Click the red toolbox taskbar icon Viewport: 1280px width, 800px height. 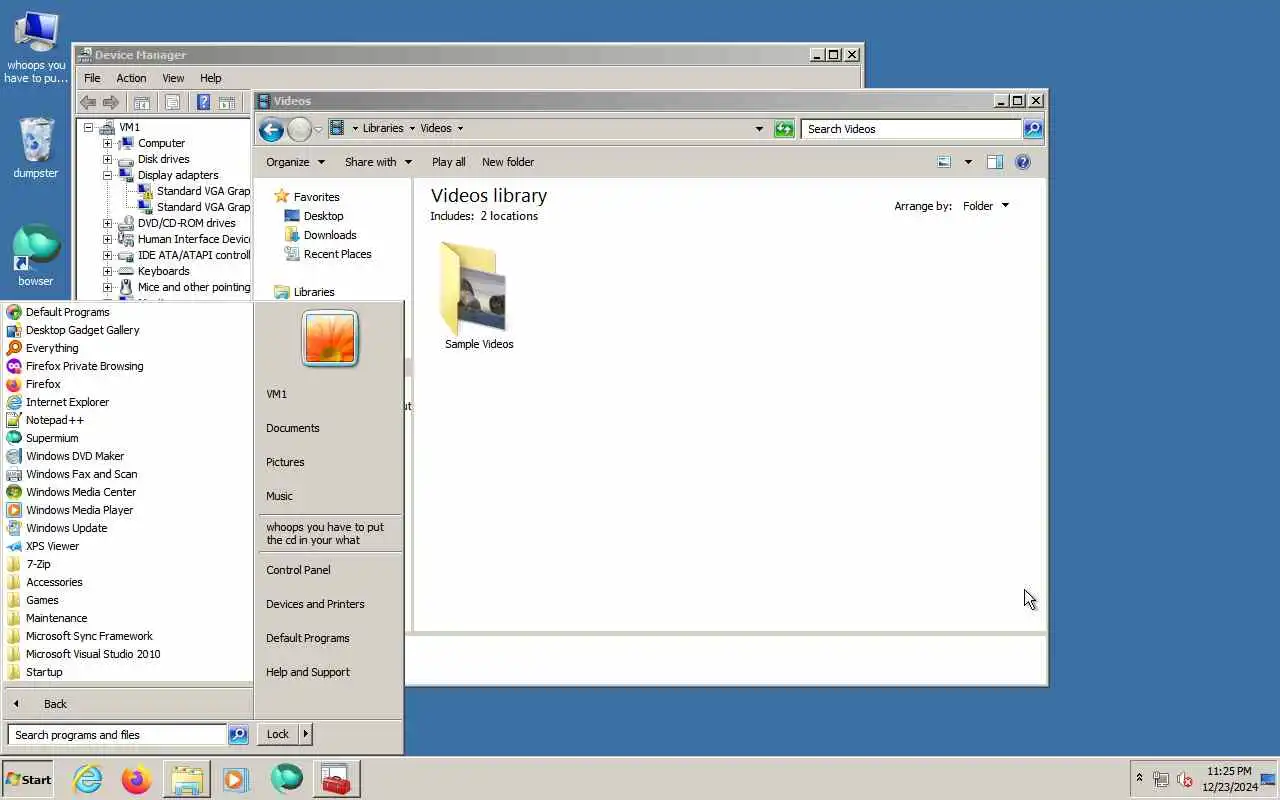[x=336, y=779]
